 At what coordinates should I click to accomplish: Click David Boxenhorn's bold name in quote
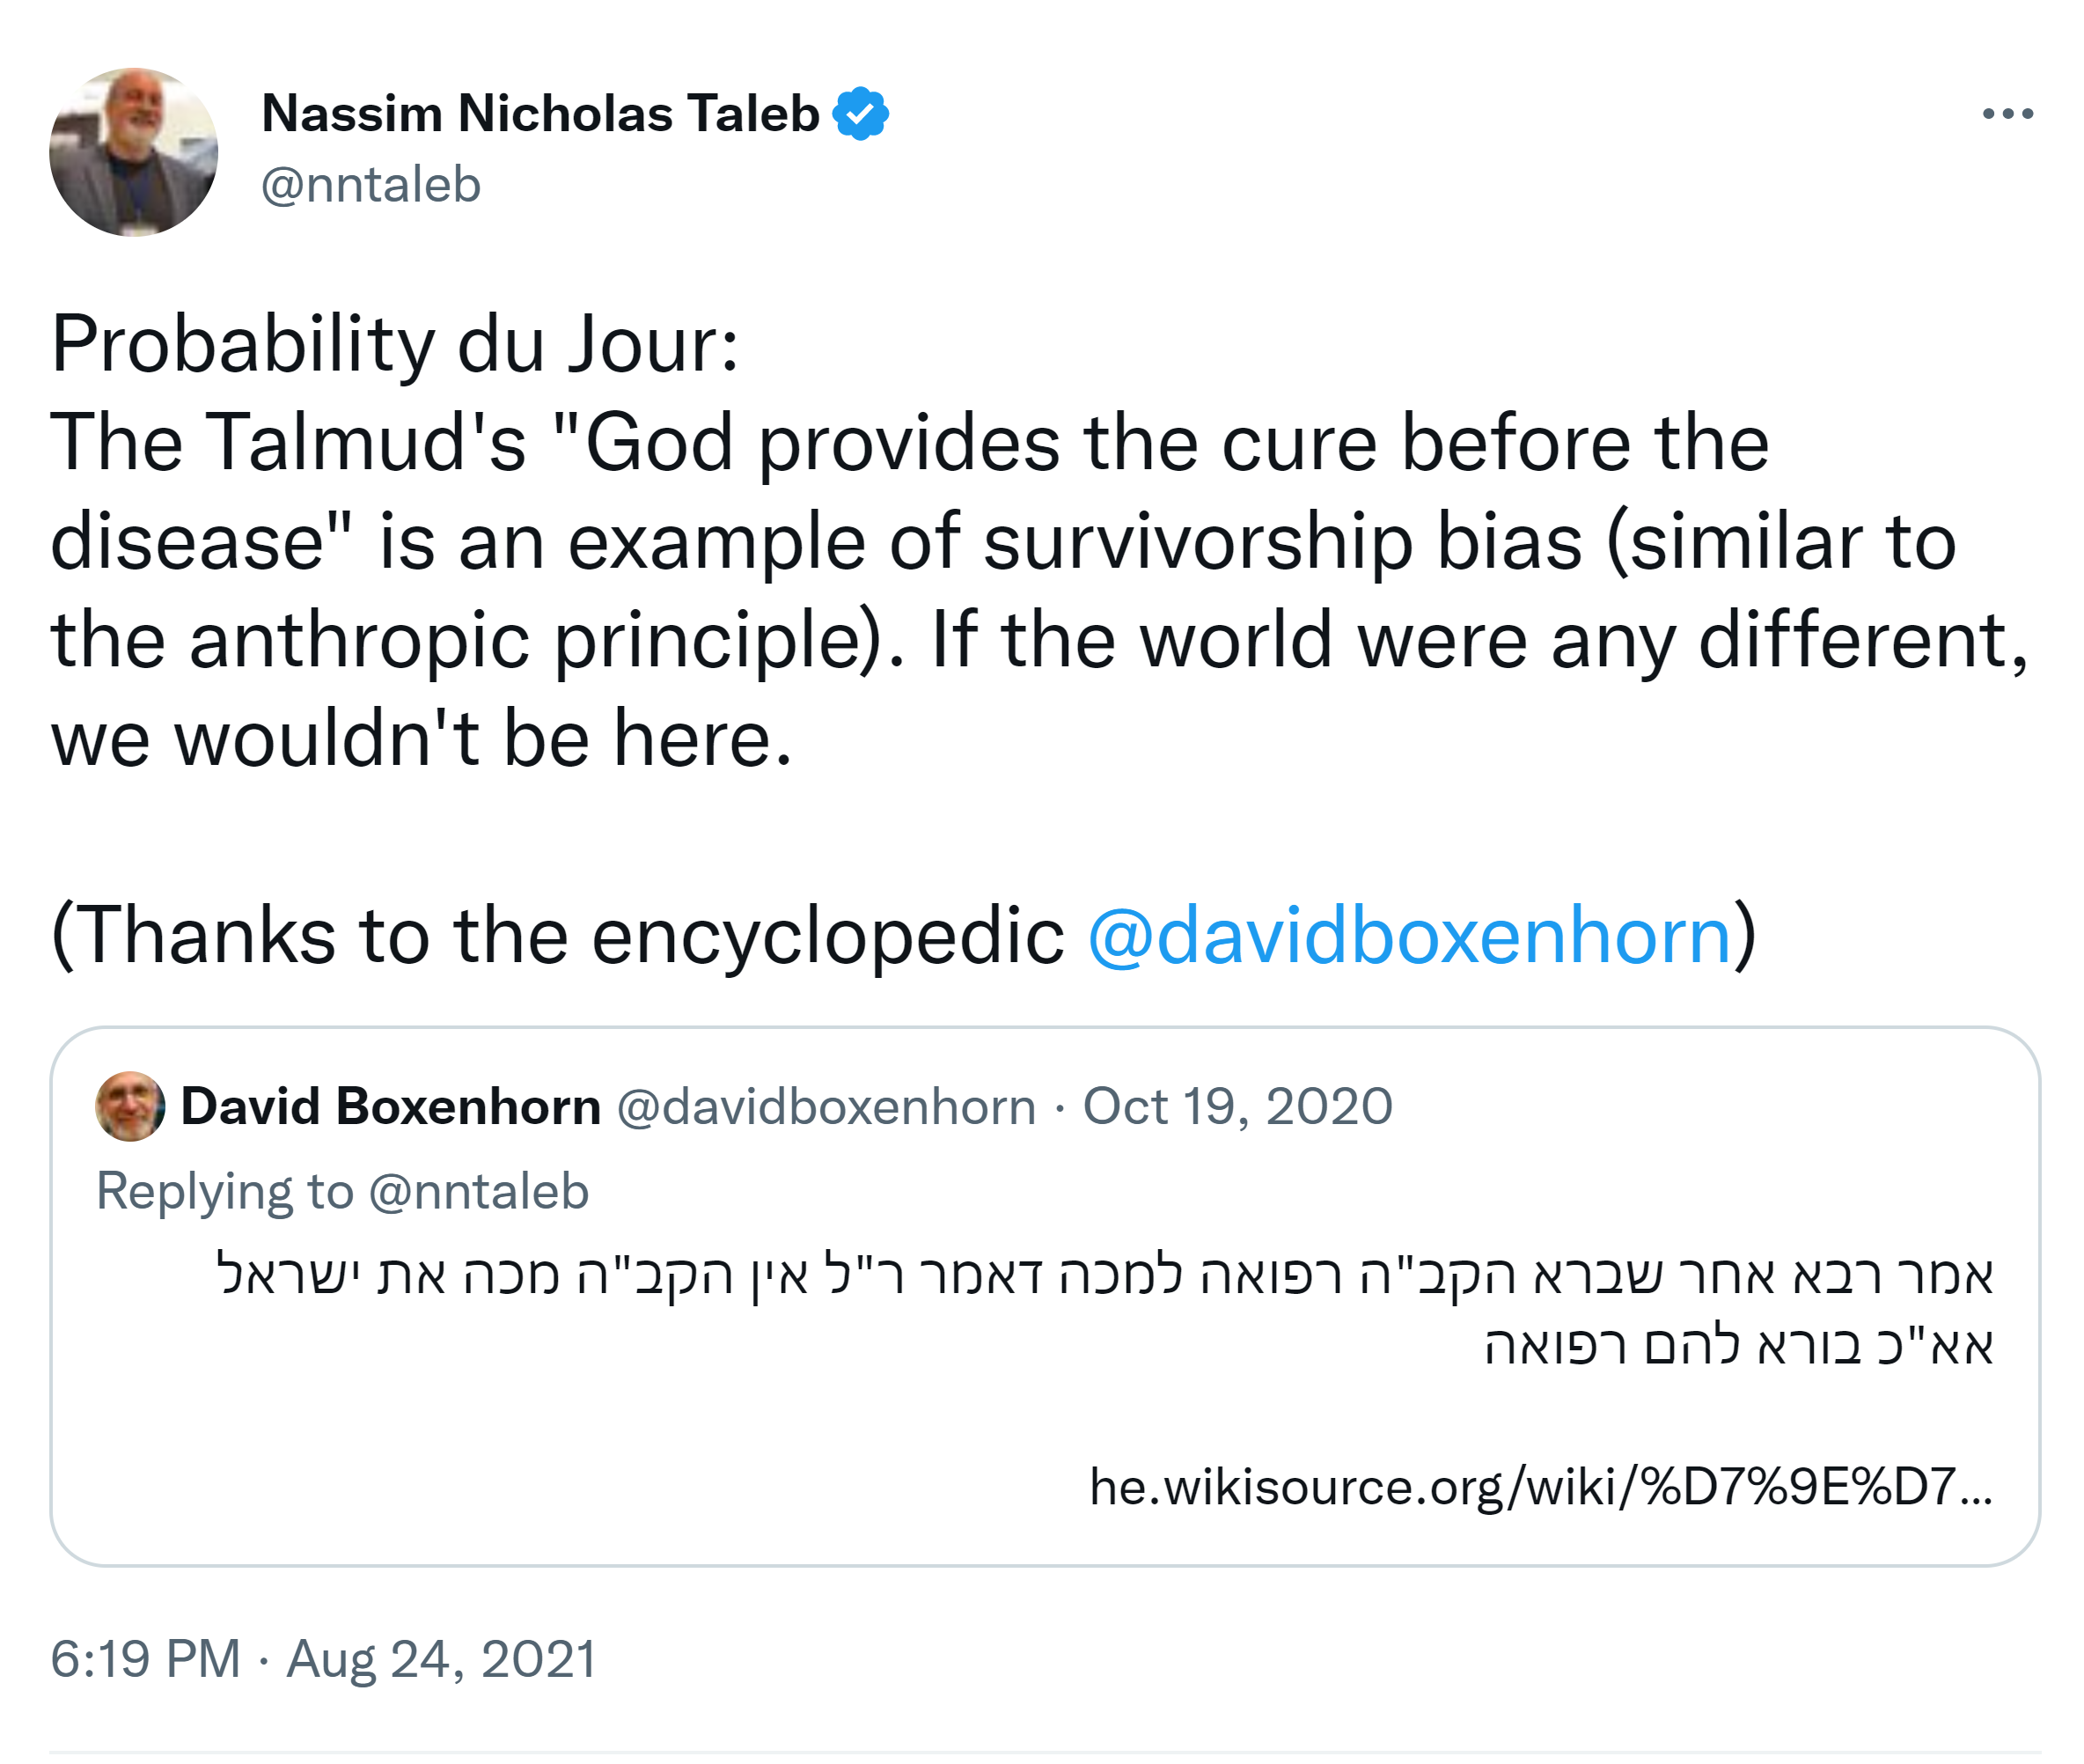click(x=391, y=1107)
